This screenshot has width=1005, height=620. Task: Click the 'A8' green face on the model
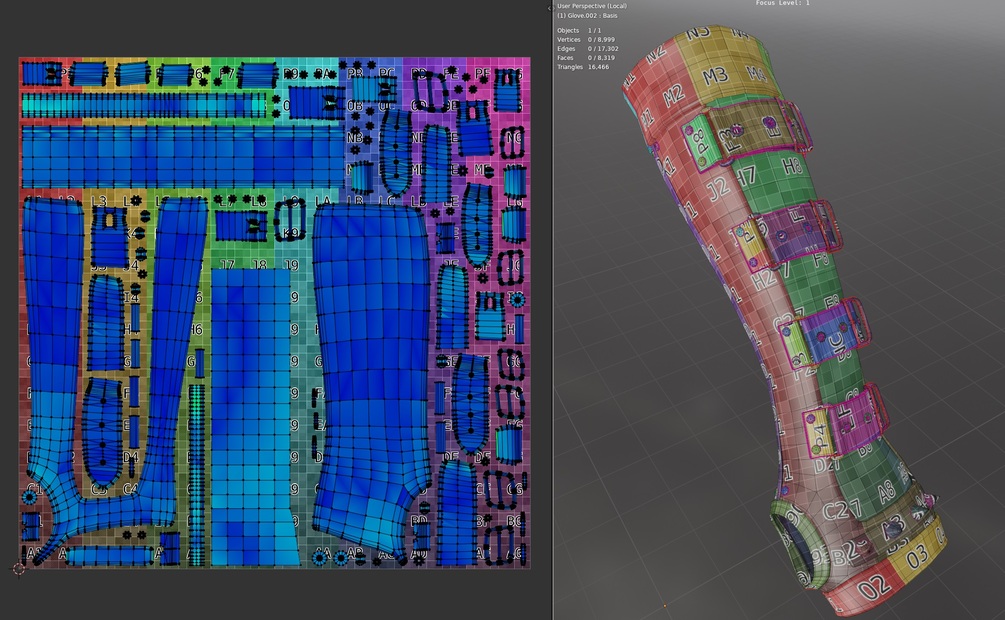tap(886, 492)
